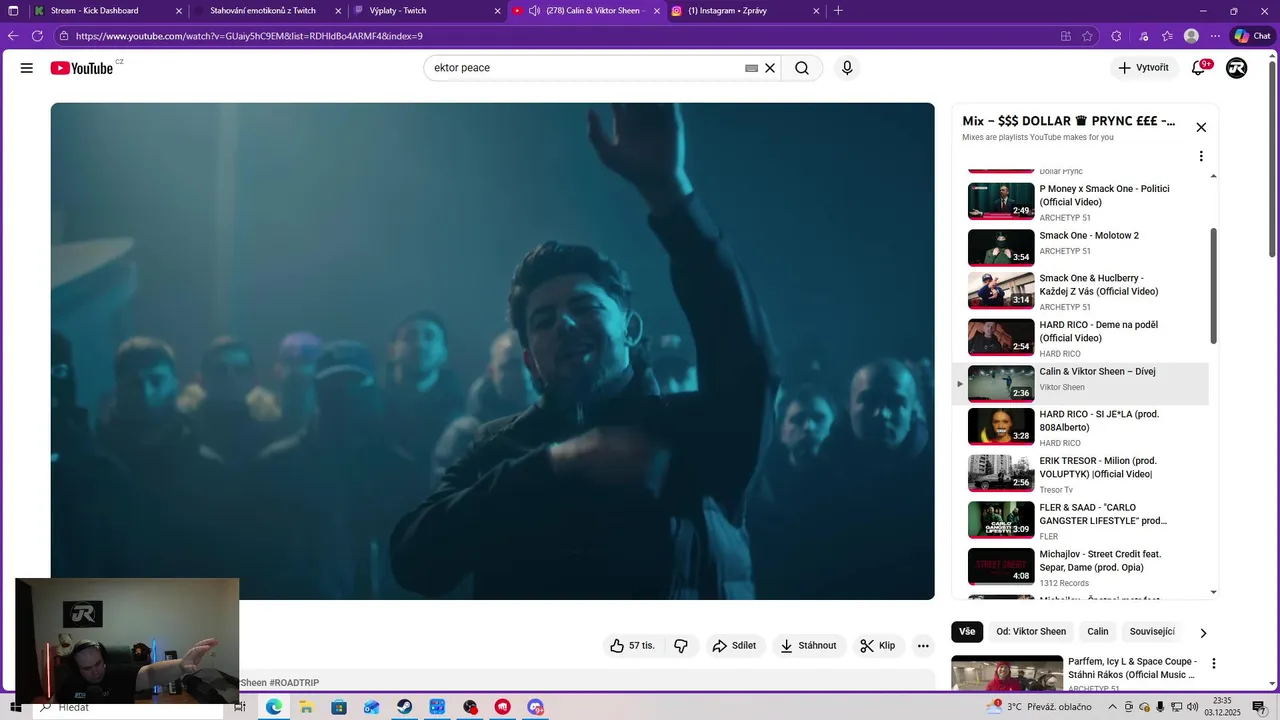Click the magnifier search button

802,68
